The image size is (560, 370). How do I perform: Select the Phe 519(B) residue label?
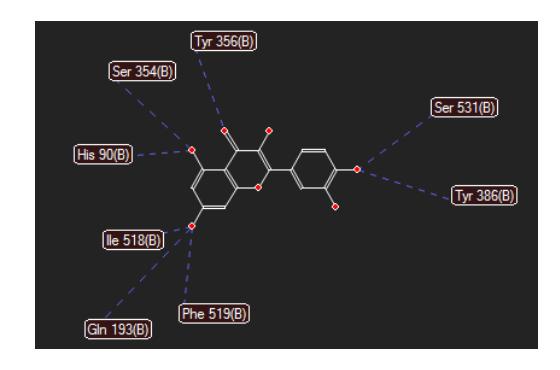coord(214,314)
